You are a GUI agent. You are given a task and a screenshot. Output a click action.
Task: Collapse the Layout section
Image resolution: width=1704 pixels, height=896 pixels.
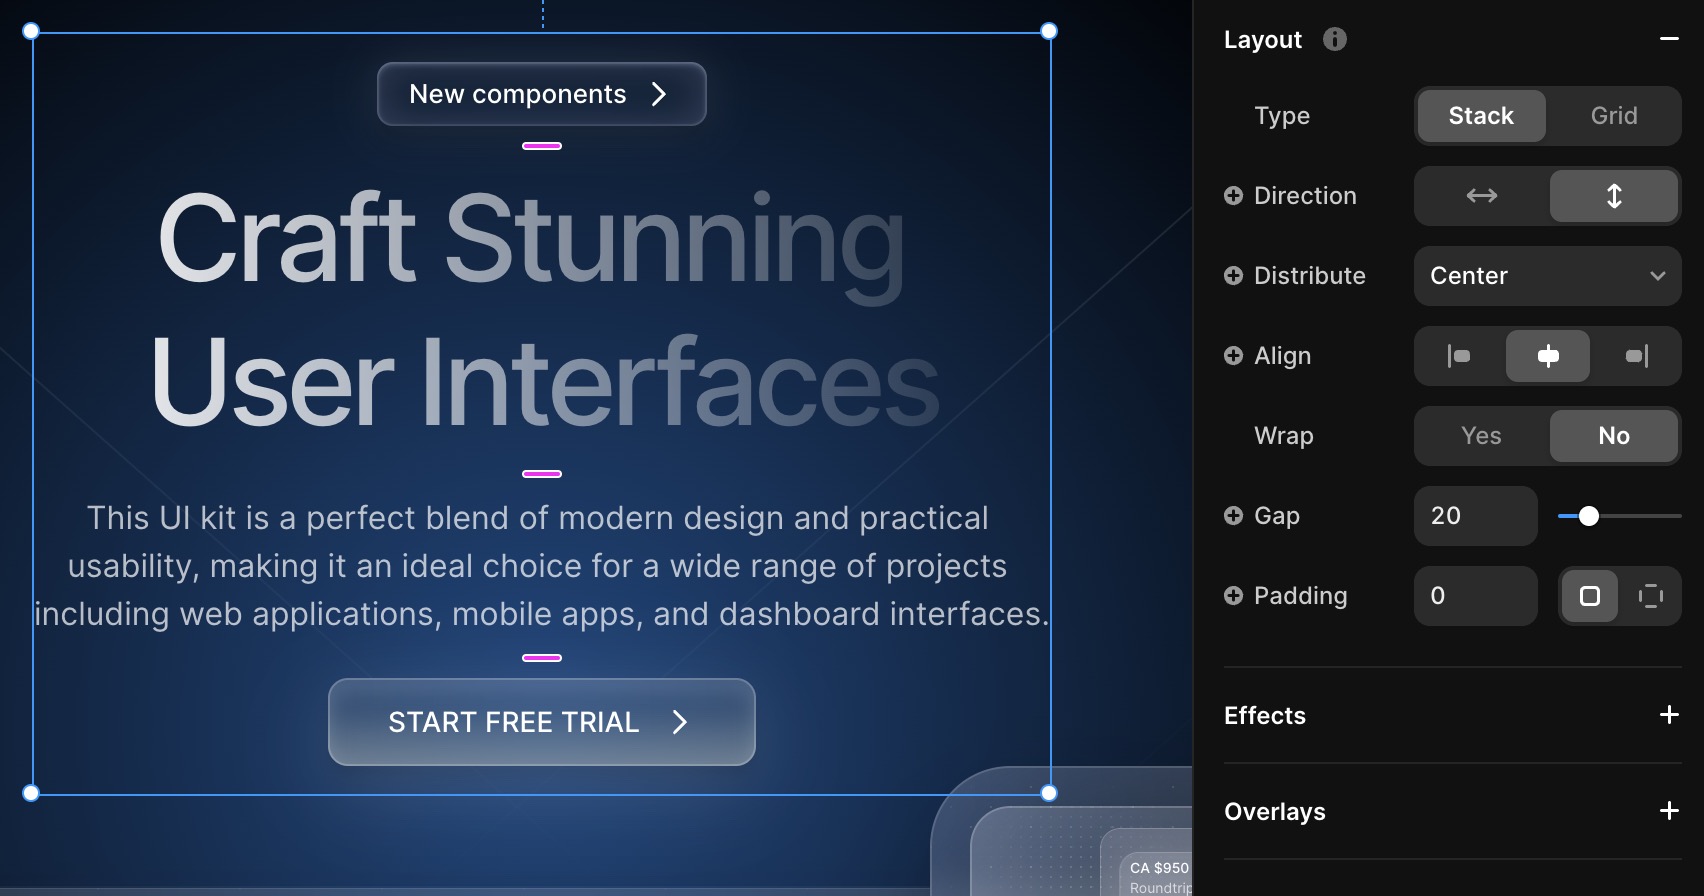1669,39
